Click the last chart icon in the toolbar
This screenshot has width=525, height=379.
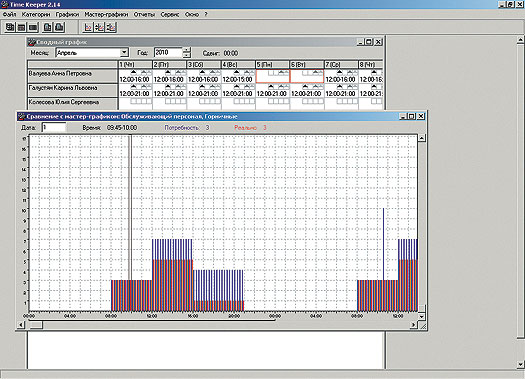click(110, 27)
